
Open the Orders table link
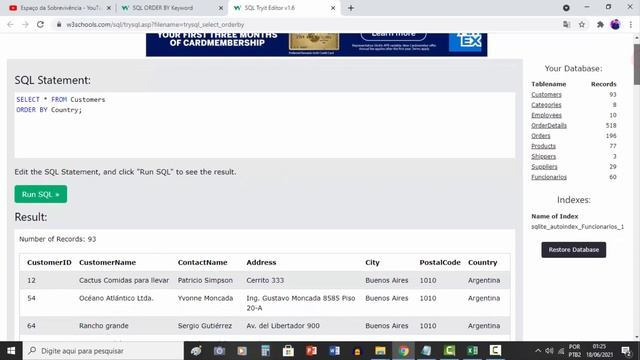coord(540,136)
